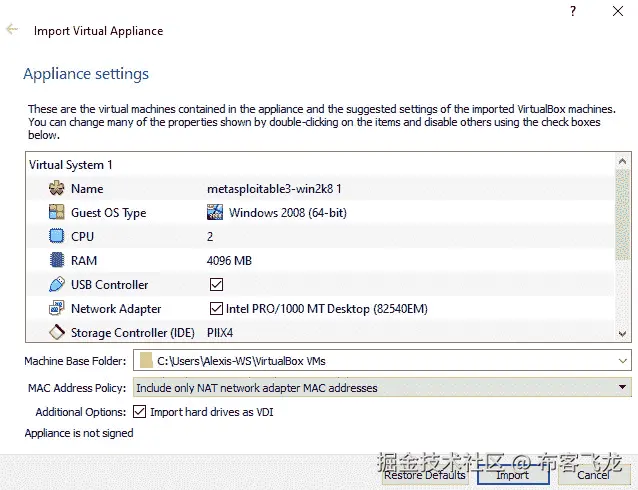Click the Guest OS Type label
Image resolution: width=638 pixels, height=490 pixels.
pyautogui.click(x=109, y=213)
